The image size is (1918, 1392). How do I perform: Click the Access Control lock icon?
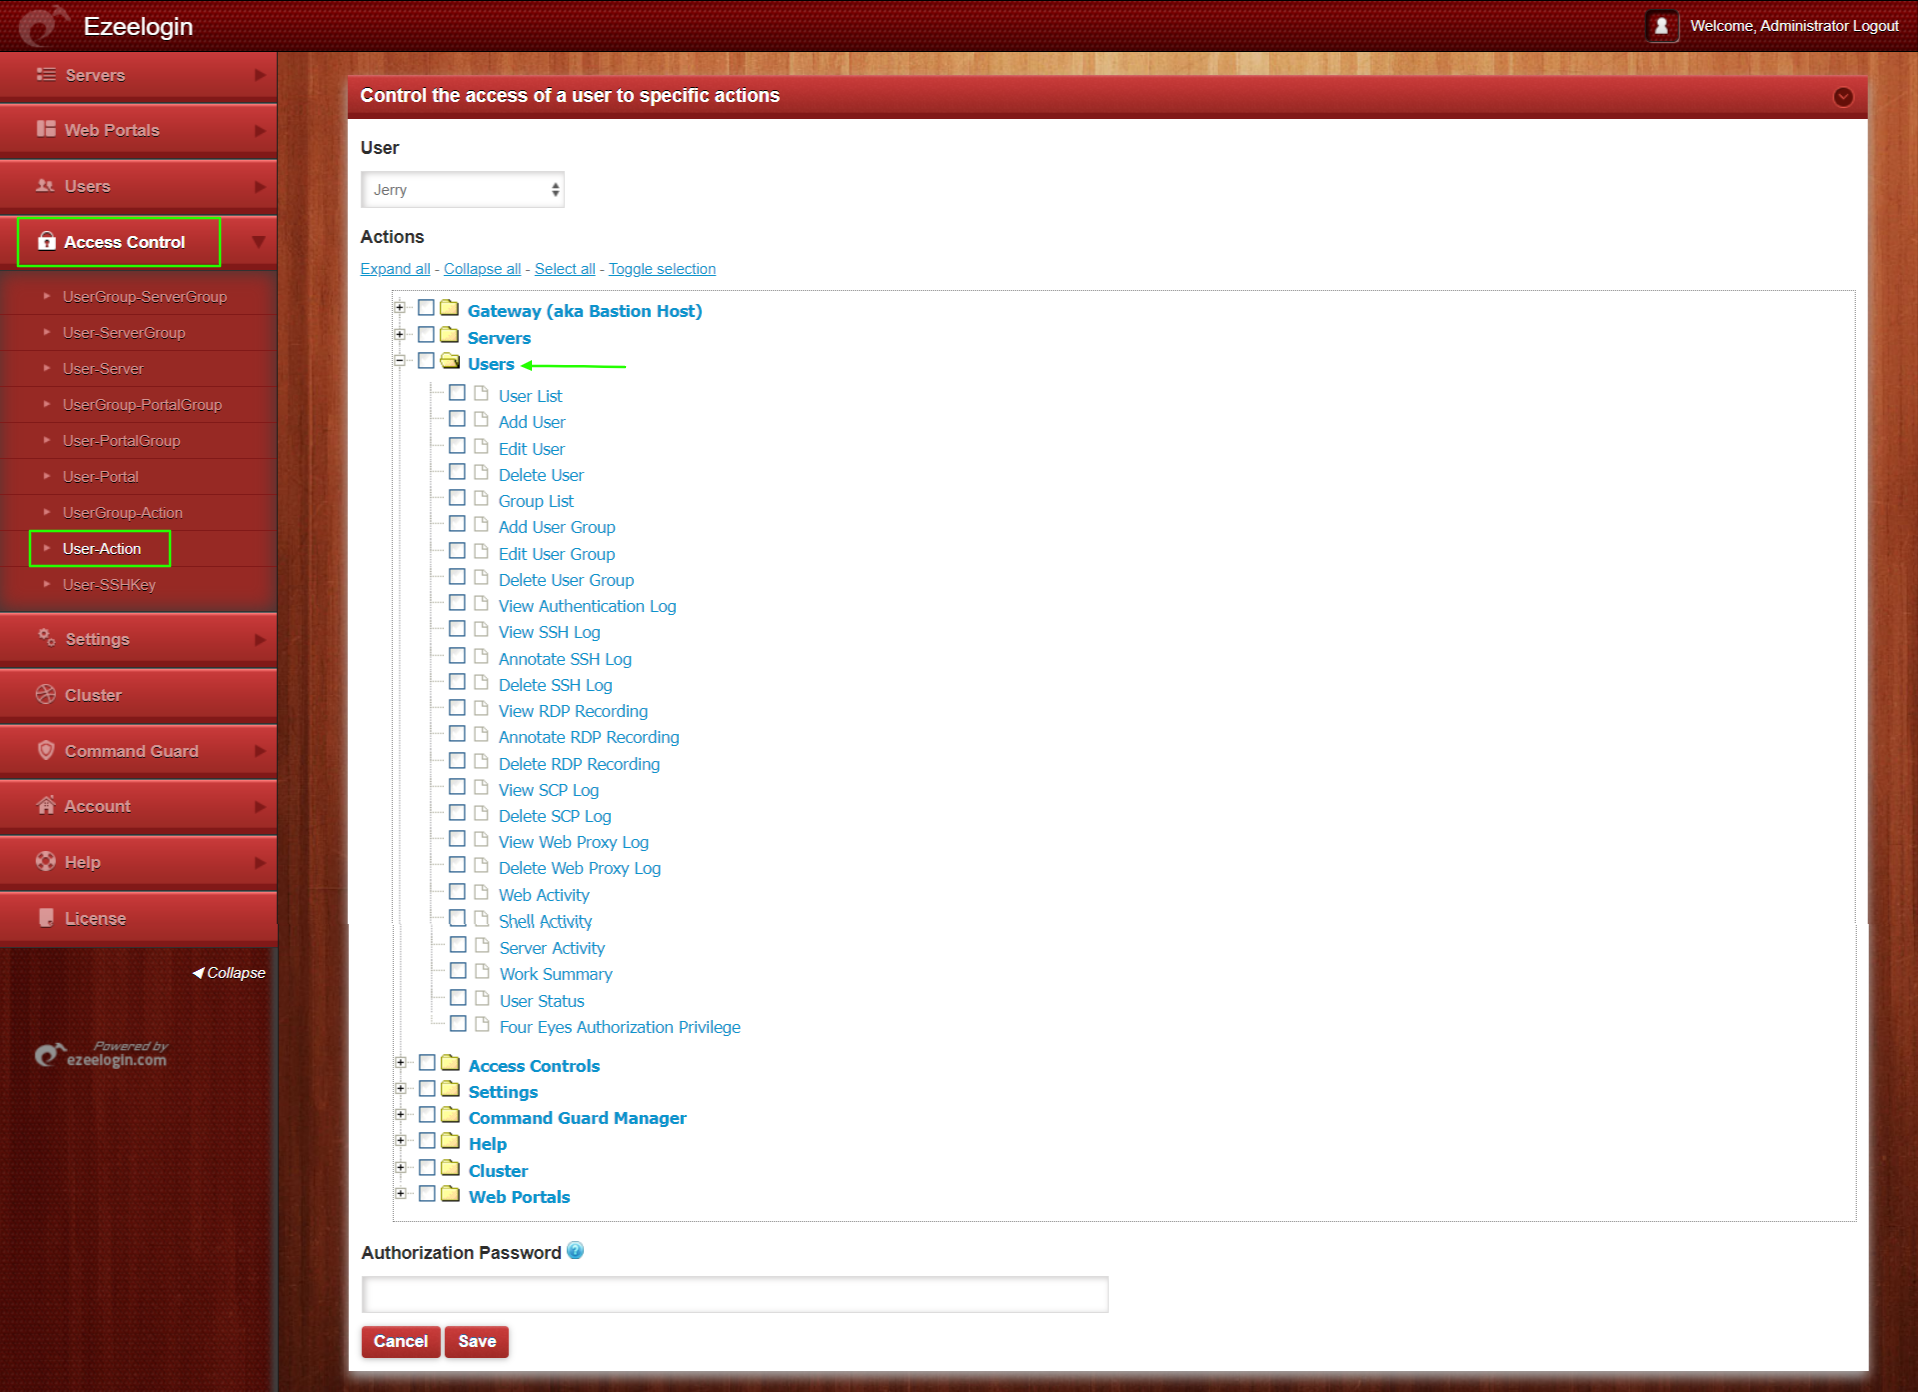coord(46,241)
